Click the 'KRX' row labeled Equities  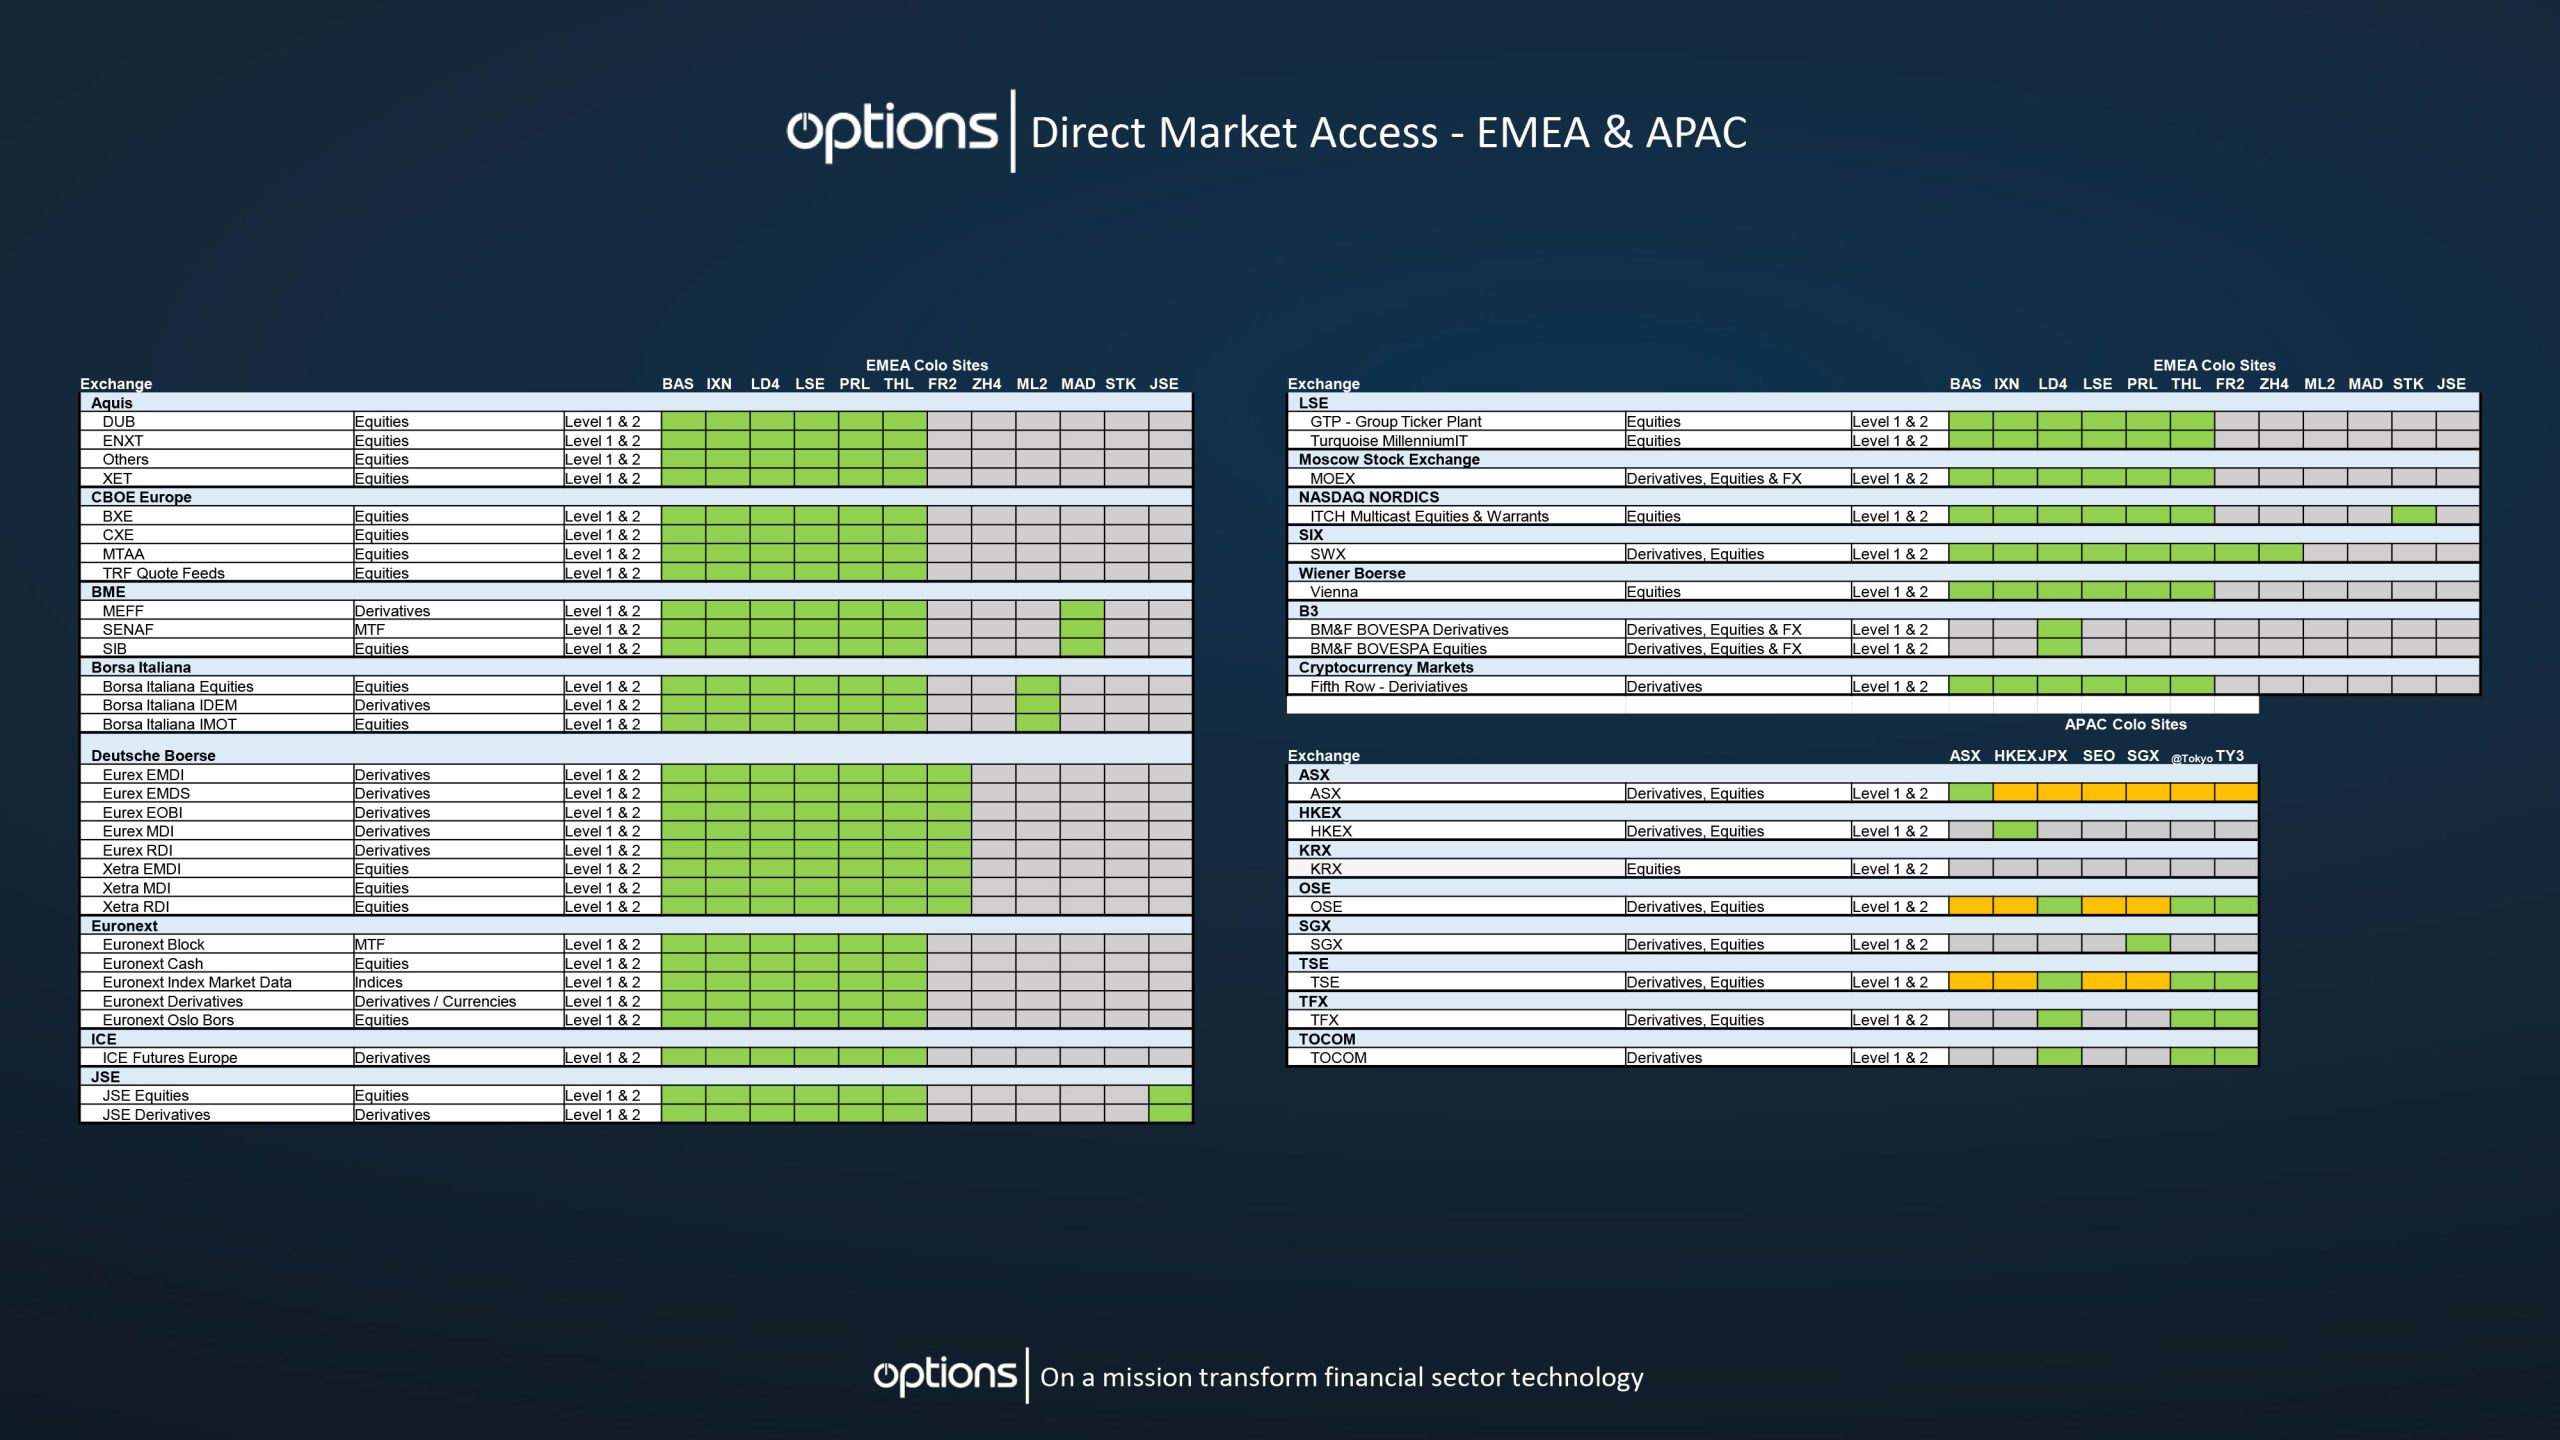1772,869
